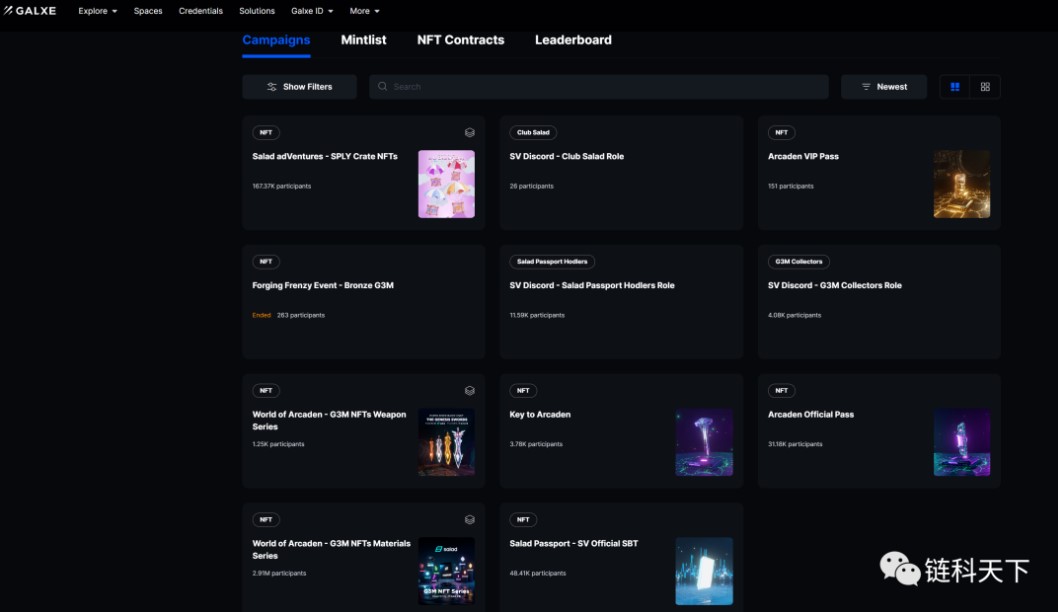Click the Galxe logo
This screenshot has height=612, width=1058.
click(x=30, y=11)
